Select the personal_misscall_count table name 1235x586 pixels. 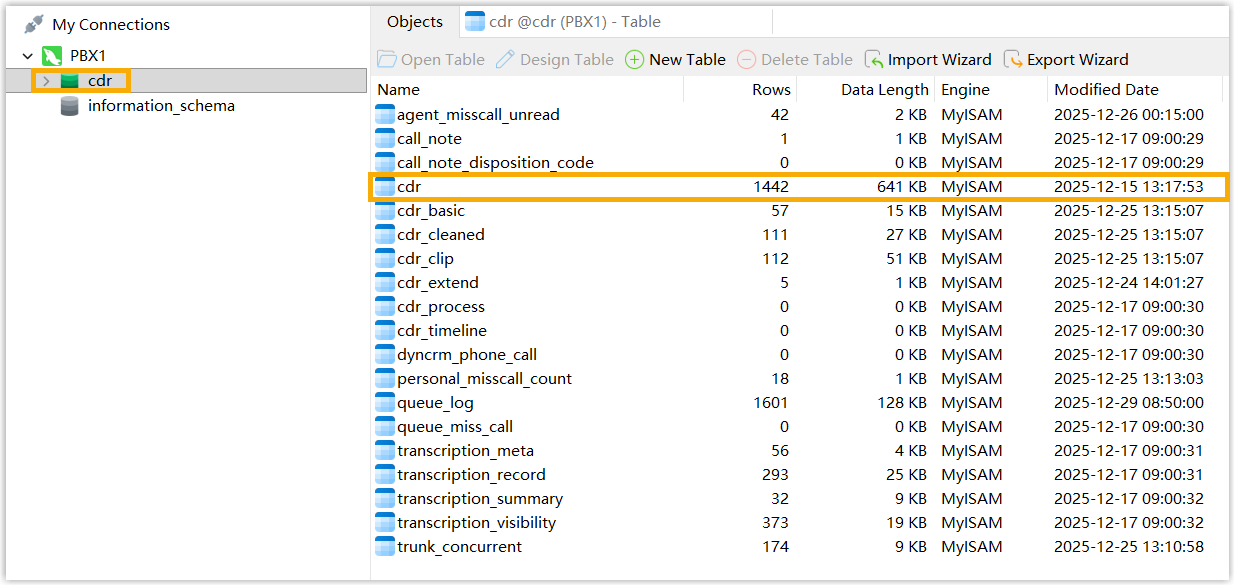tap(485, 379)
